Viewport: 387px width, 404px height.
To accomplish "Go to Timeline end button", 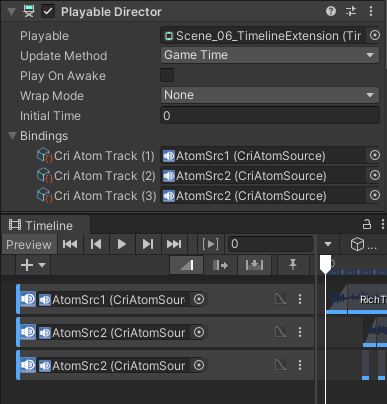I will pos(174,244).
